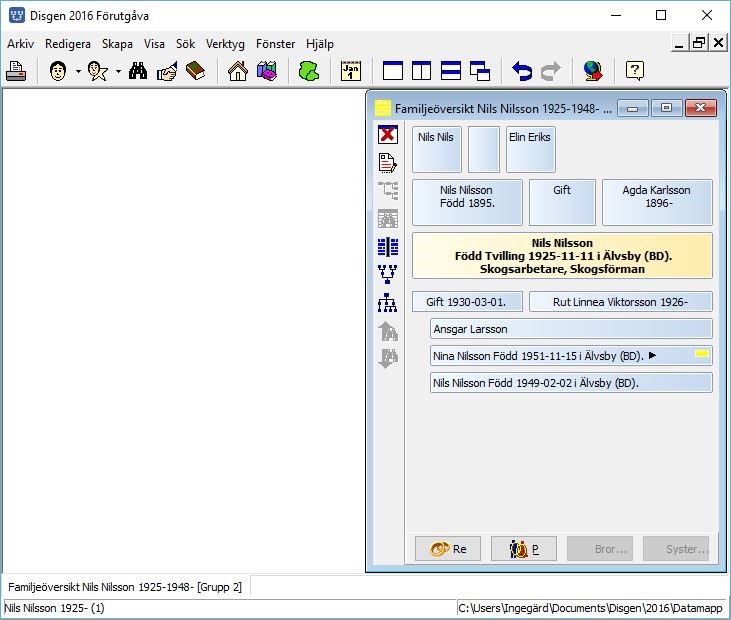This screenshot has height=620, width=731.
Task: Select the single window layout icon
Action: (393, 71)
